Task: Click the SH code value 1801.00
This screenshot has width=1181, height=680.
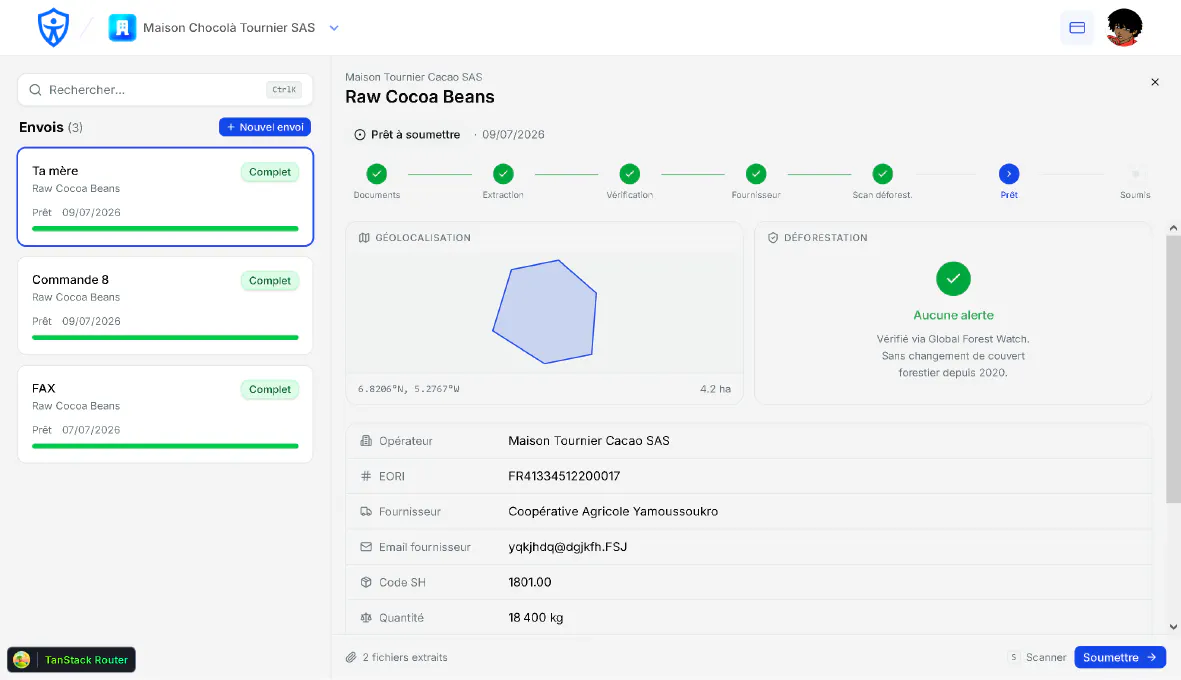Action: click(529, 582)
